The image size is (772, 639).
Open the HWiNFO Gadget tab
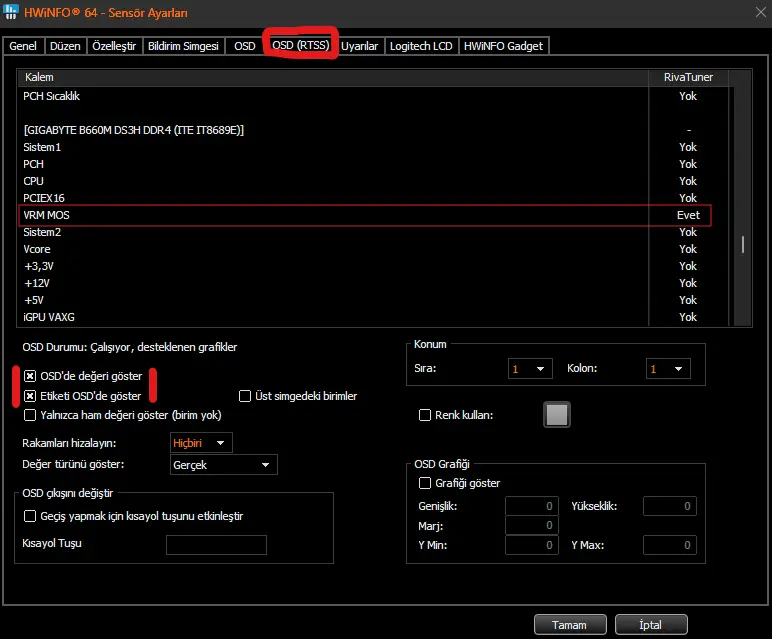tap(503, 46)
